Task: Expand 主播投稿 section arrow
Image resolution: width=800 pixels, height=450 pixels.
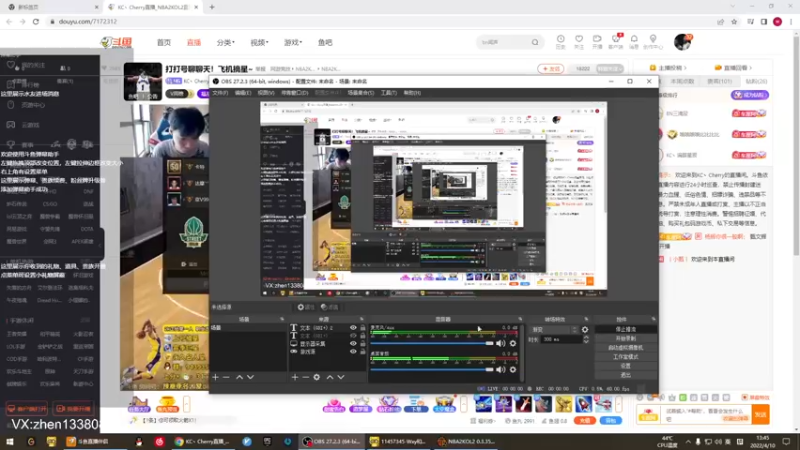Action: coord(685,68)
